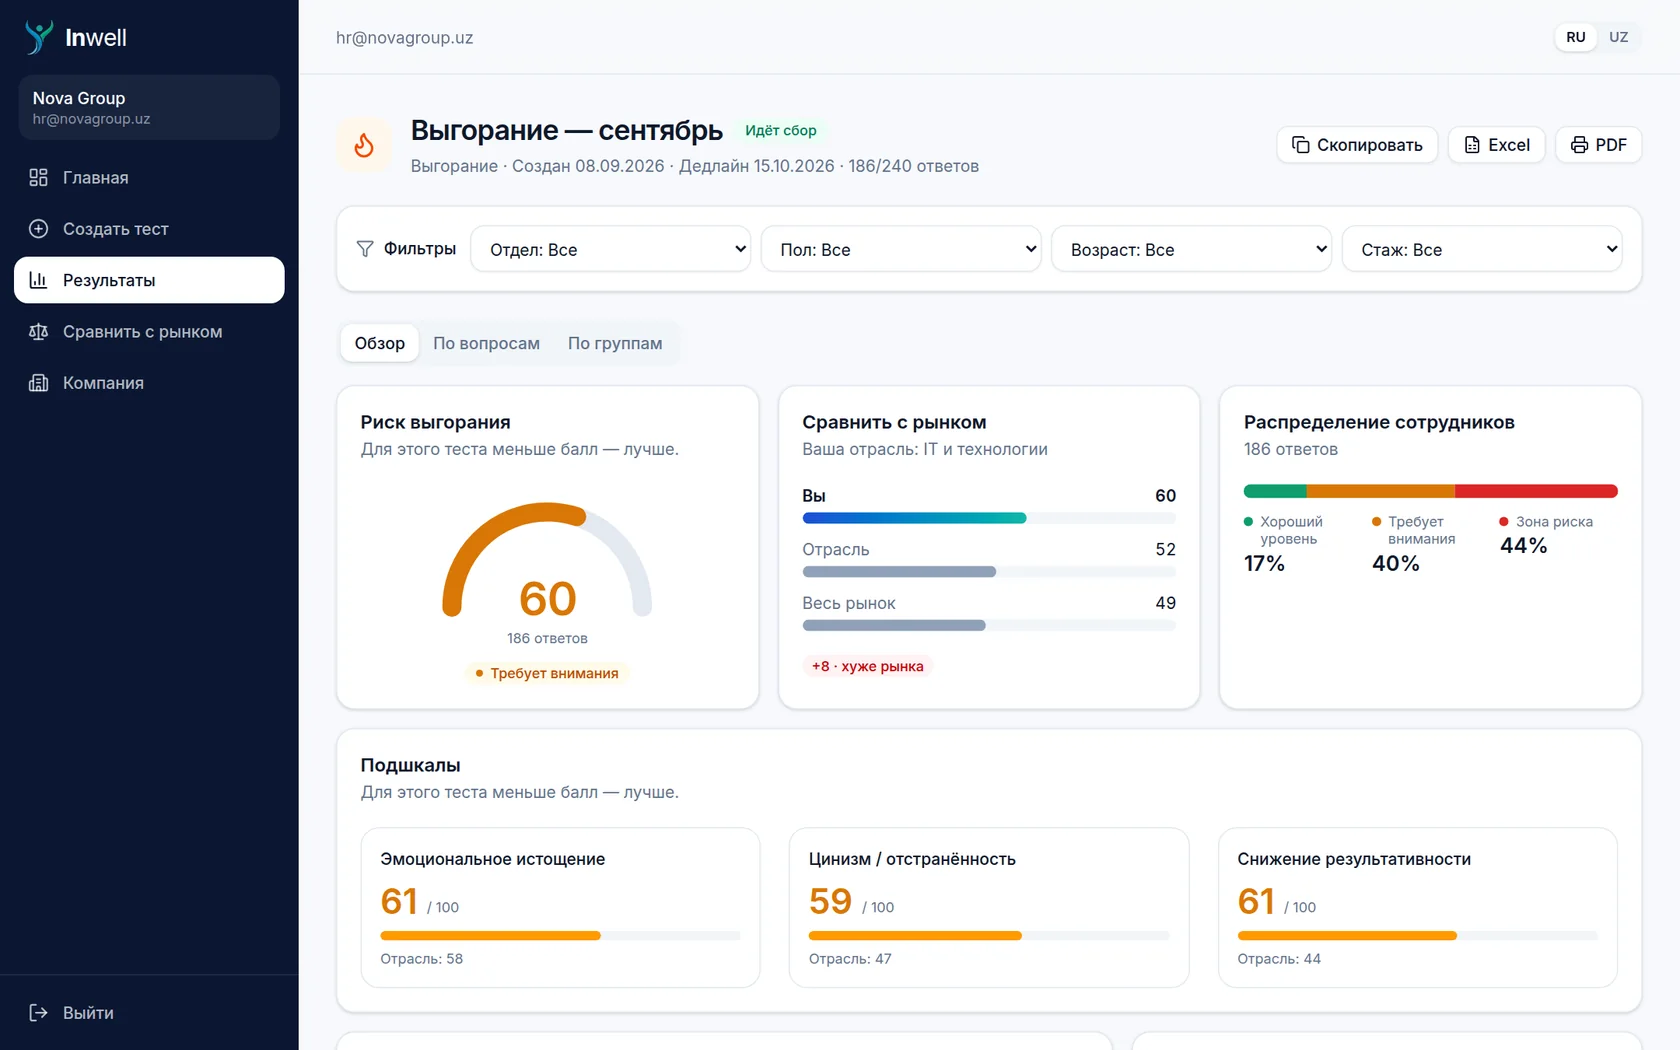Click the bar chart icon beside Результаты

(38, 280)
